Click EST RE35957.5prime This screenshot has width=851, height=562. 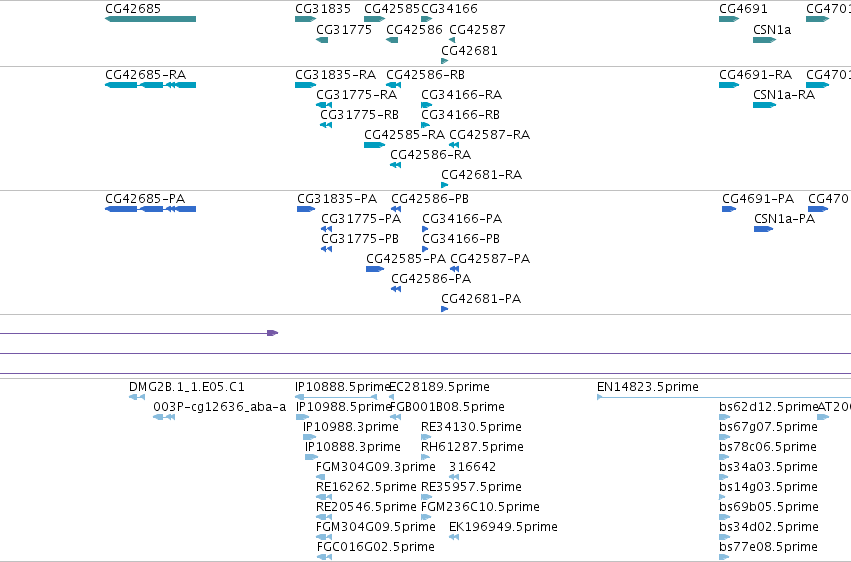(427, 497)
